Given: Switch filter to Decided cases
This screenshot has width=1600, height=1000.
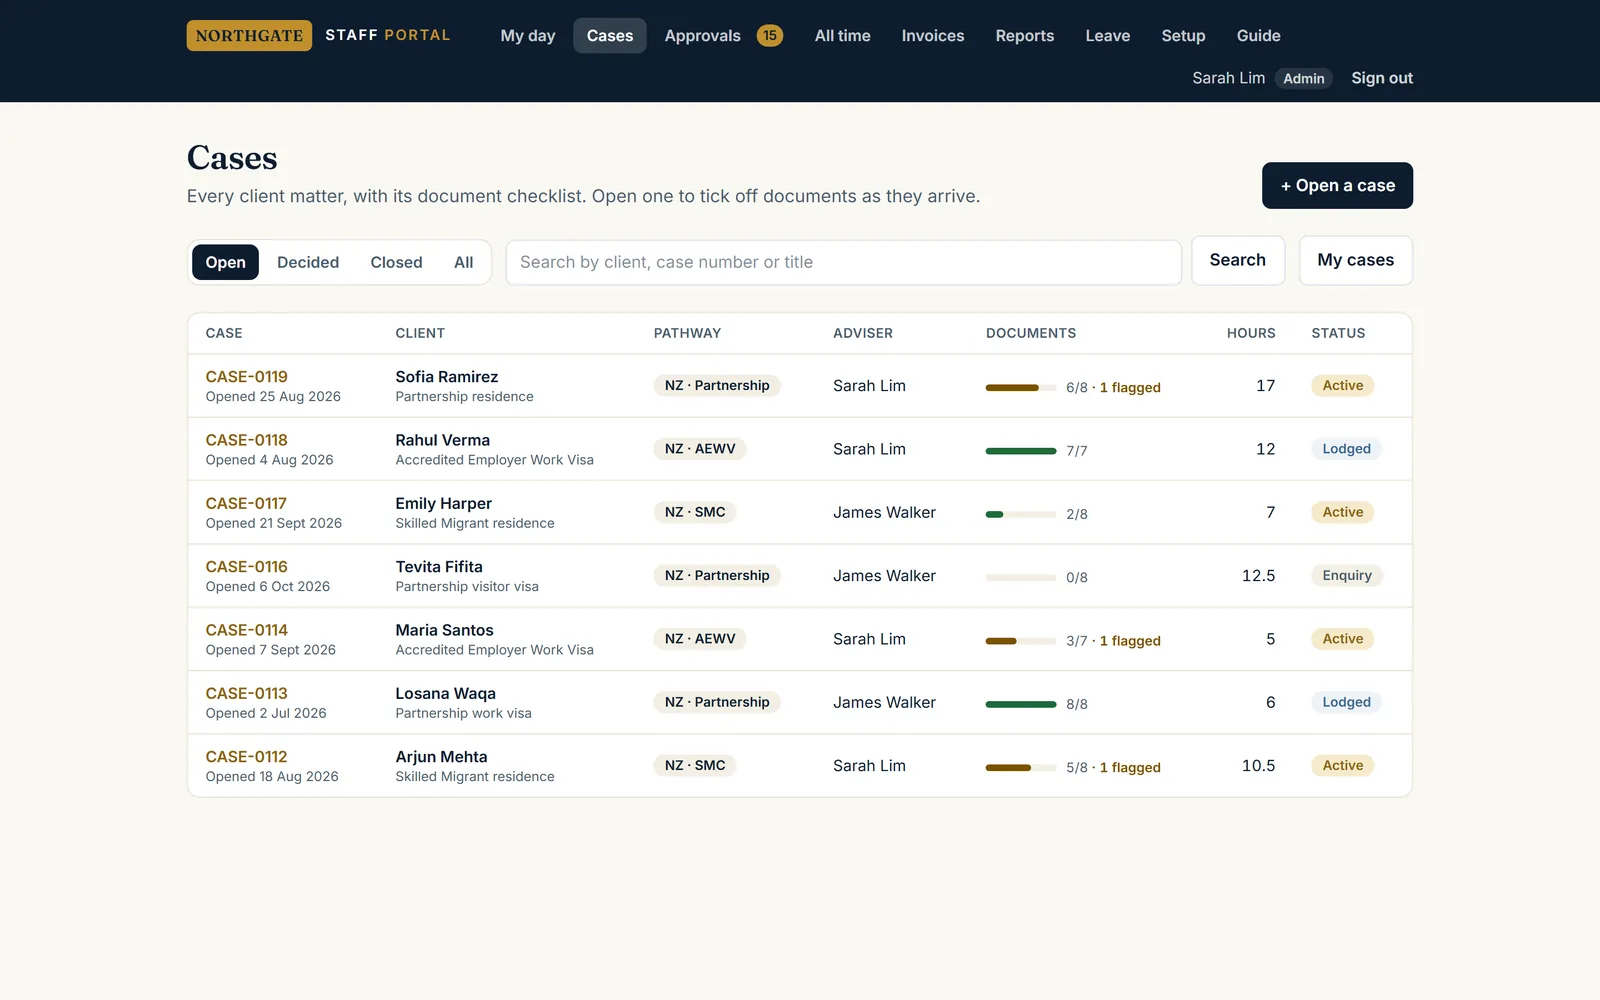Looking at the screenshot, I should (x=308, y=262).
